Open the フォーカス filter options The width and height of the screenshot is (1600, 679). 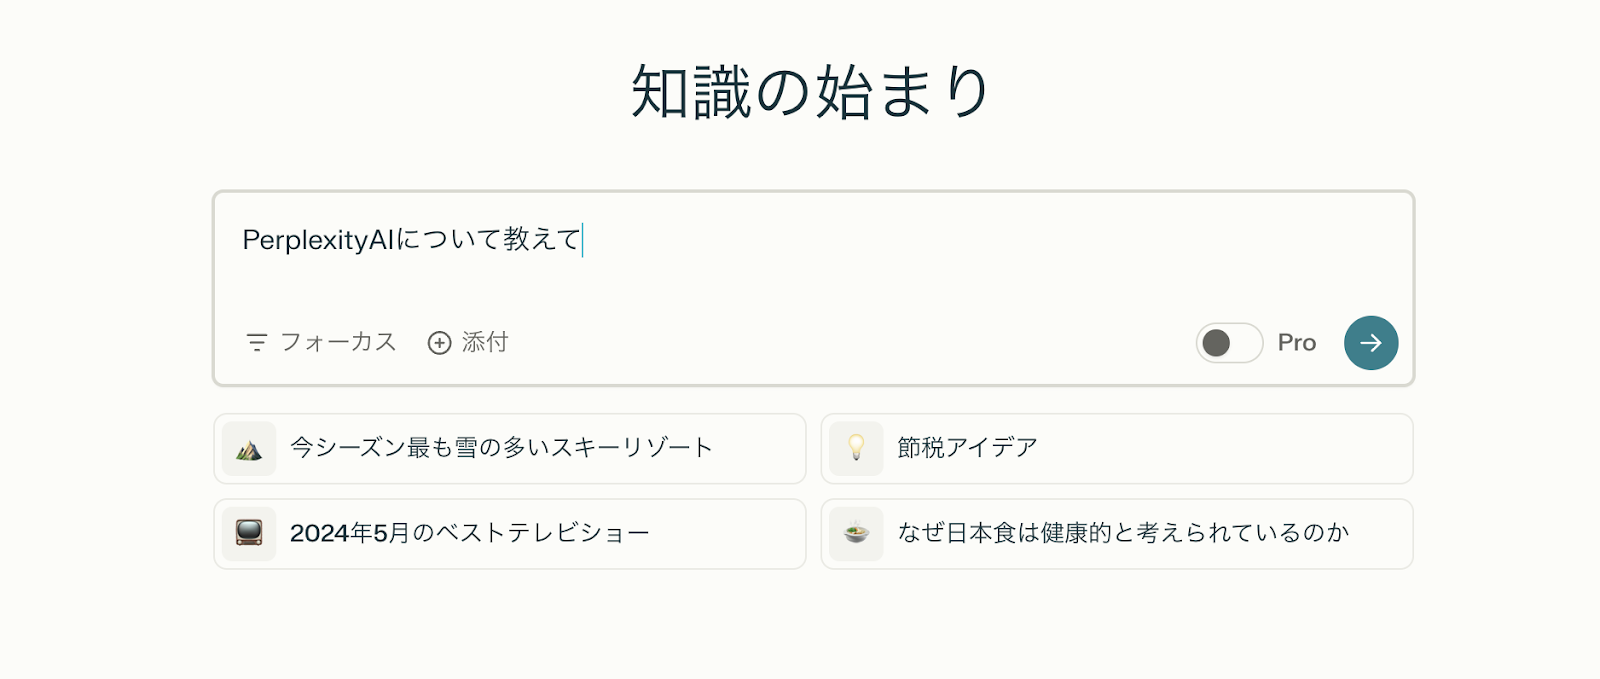pos(321,342)
